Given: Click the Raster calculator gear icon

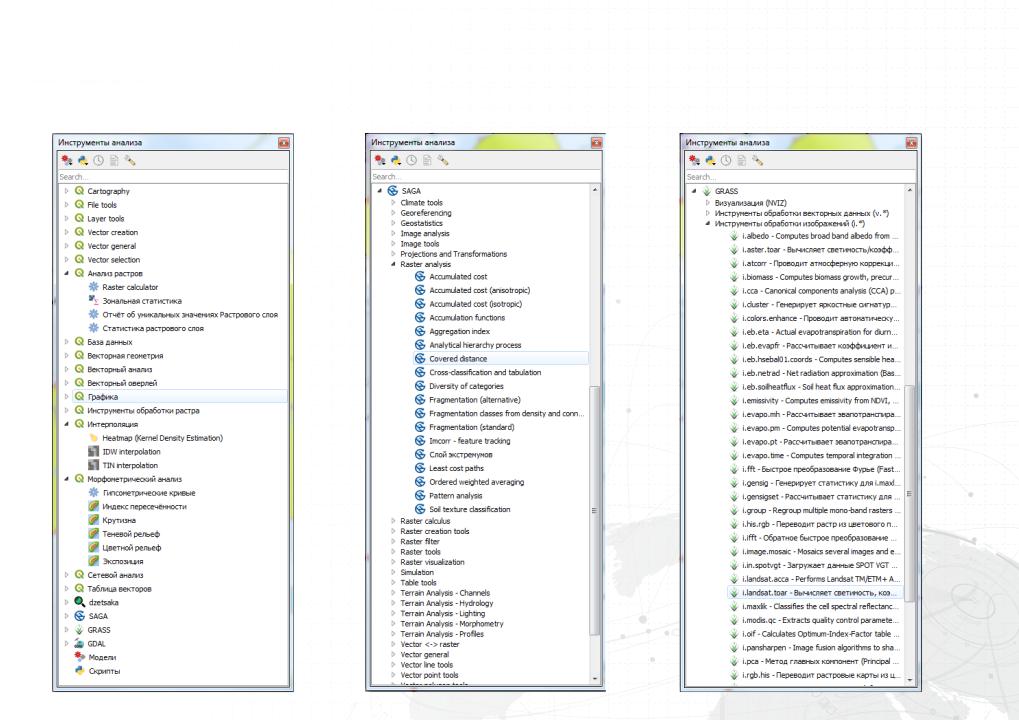Looking at the screenshot, I should 94,287.
